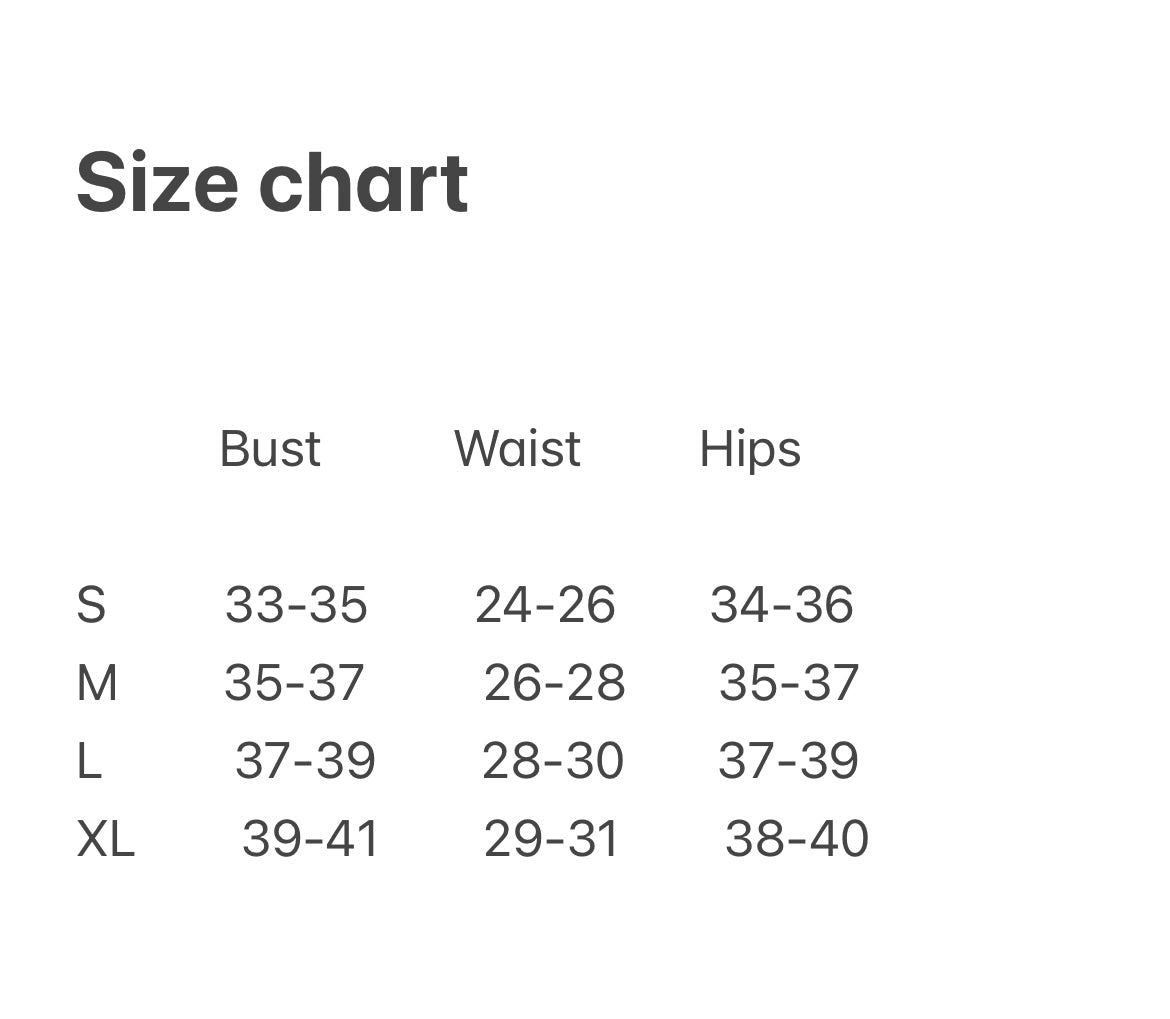Click large bust value 37-39
The image size is (1170, 1019).
pyautogui.click(x=305, y=762)
